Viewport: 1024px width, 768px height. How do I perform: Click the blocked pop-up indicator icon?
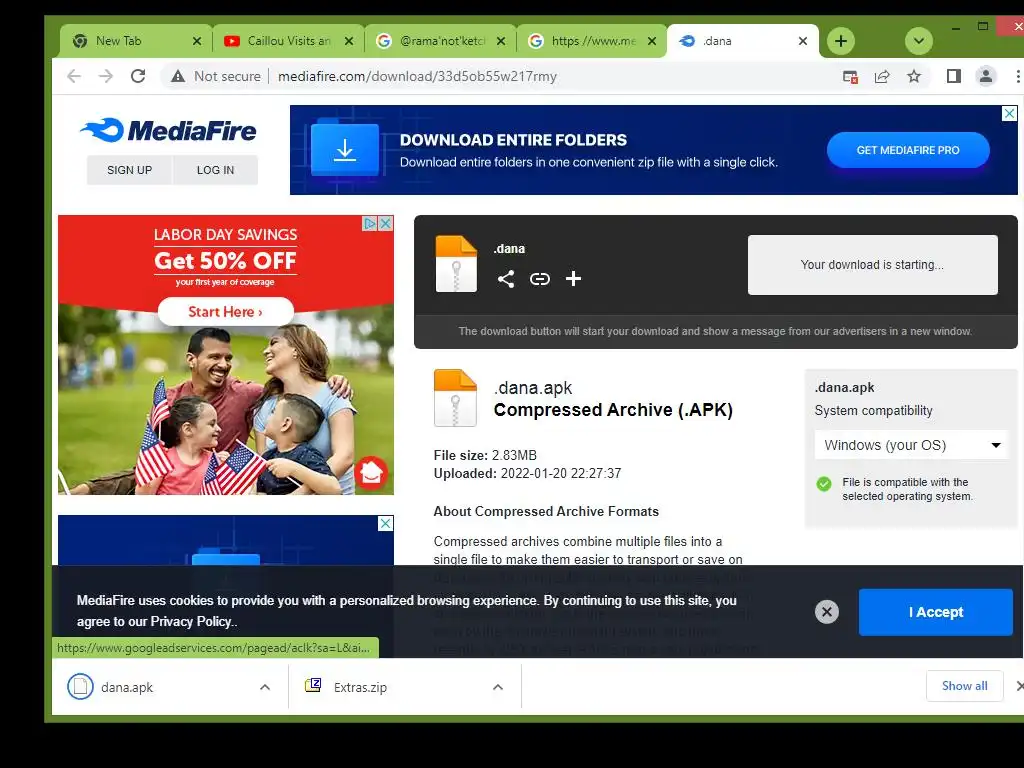[850, 76]
